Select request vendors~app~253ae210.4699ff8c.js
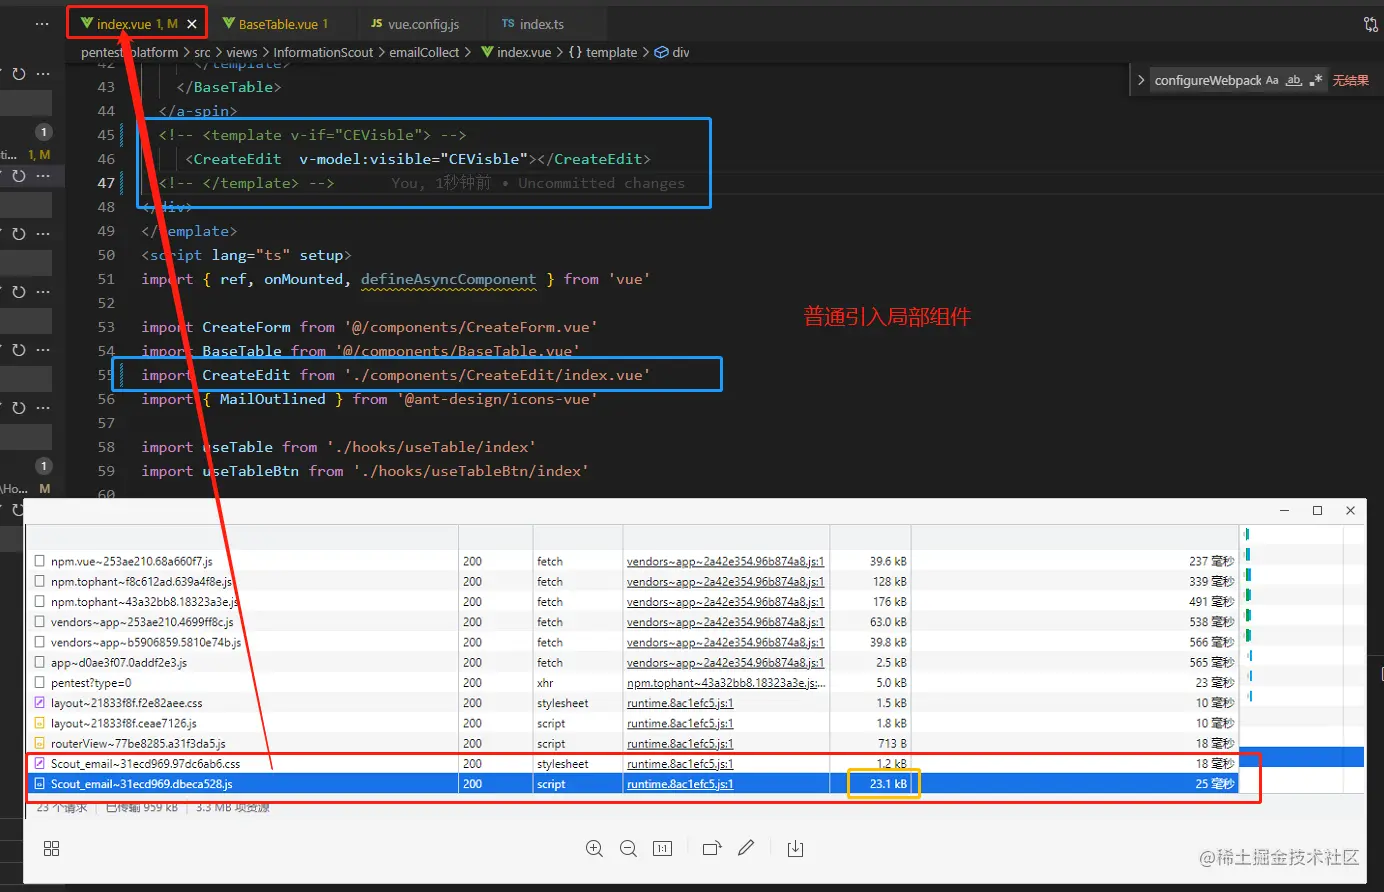1384x892 pixels. (x=142, y=622)
